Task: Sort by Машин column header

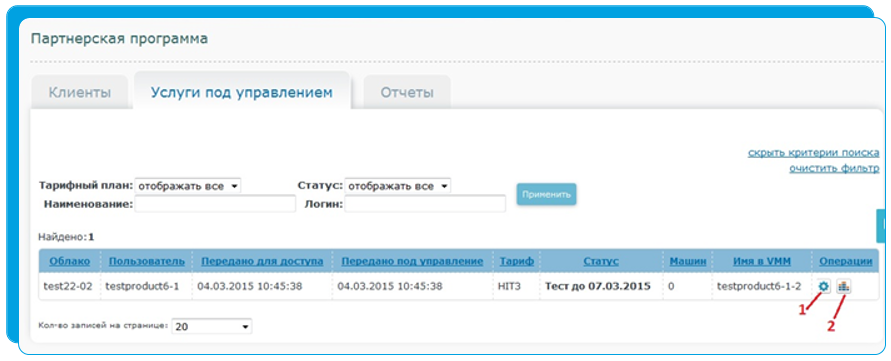Action: (688, 261)
